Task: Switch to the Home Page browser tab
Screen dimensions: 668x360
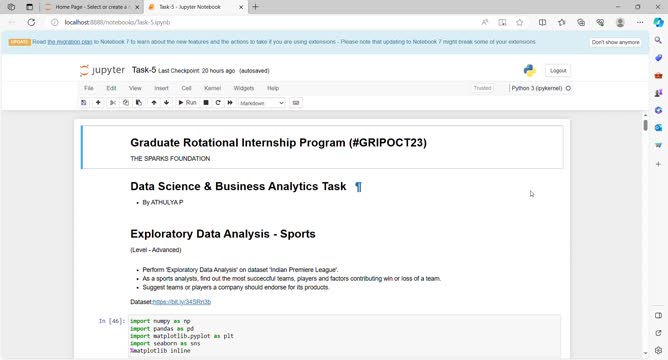Action: tap(92, 7)
